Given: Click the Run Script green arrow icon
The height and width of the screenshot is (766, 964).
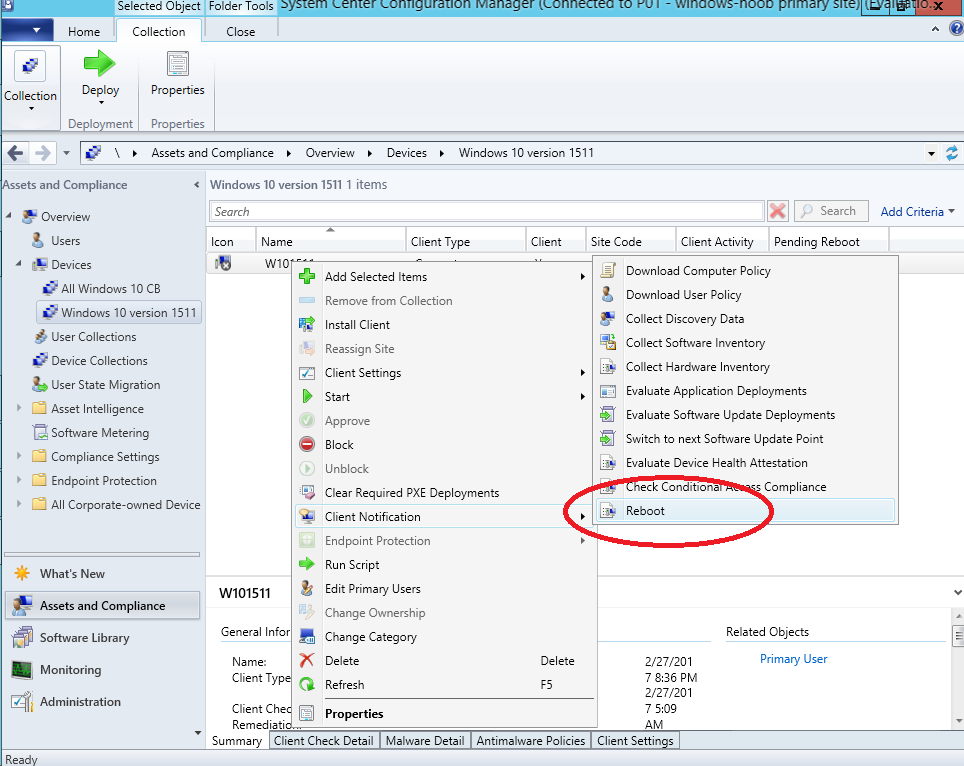Looking at the screenshot, I should click(307, 564).
